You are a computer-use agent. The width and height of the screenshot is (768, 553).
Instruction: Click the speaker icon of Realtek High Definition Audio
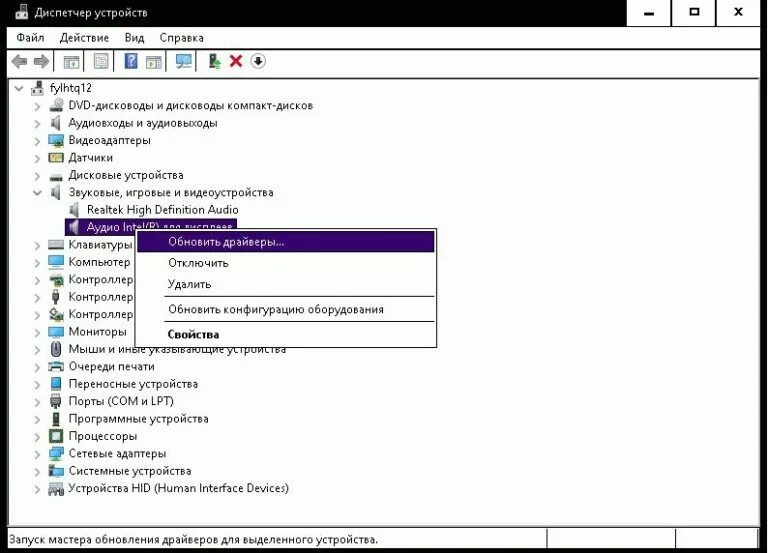click(x=74, y=210)
